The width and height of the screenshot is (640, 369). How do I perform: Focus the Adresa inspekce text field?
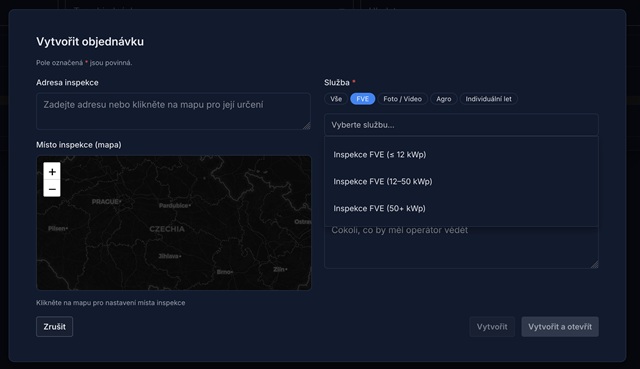(x=173, y=111)
